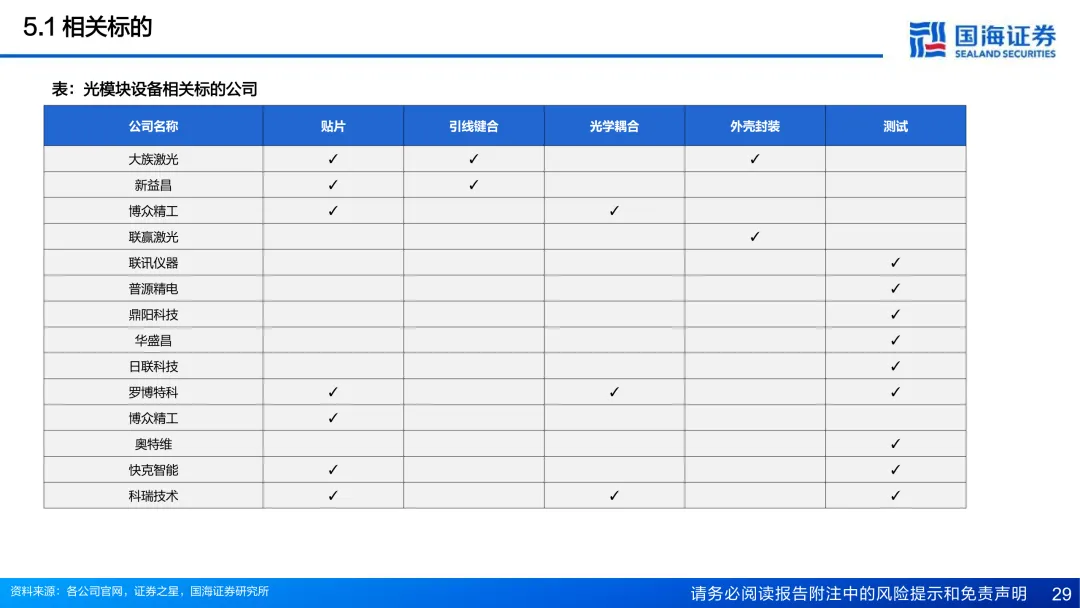Select the company name 快克智能
Viewport: 1080px width, 608px height.
click(153, 470)
